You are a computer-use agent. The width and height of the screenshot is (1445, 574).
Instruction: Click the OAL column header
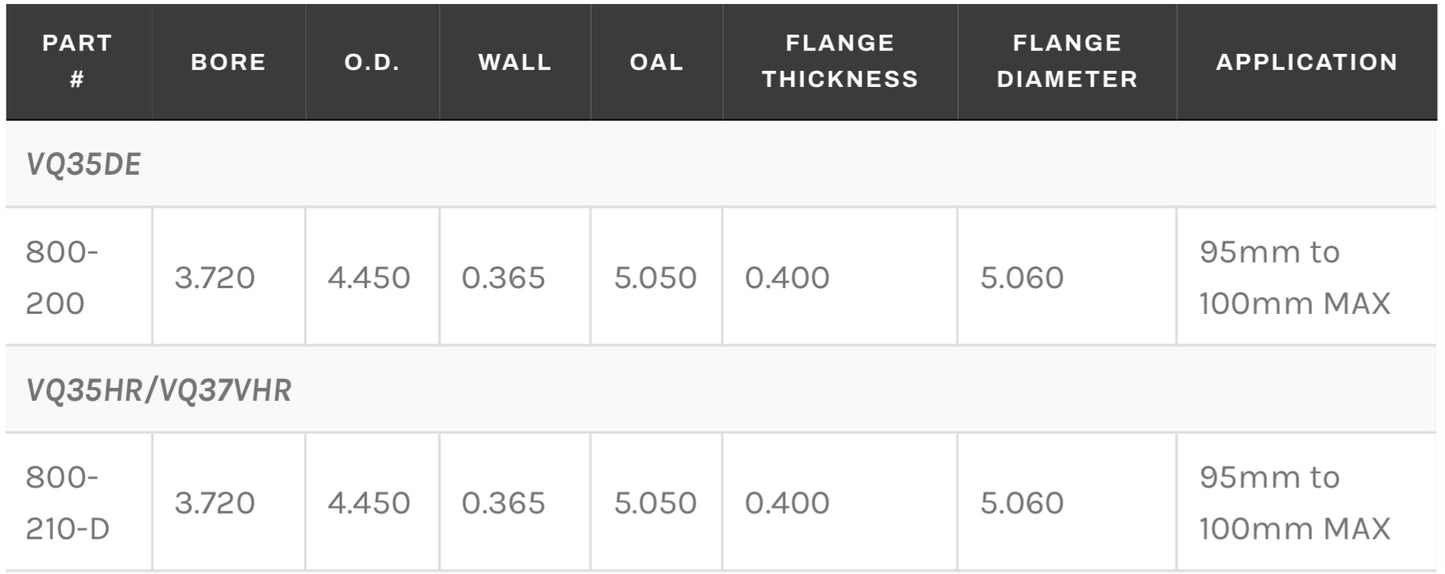[656, 62]
